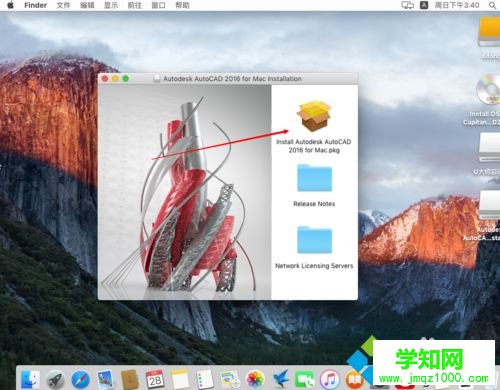Open Spotlight search magnifier

(x=492, y=5)
